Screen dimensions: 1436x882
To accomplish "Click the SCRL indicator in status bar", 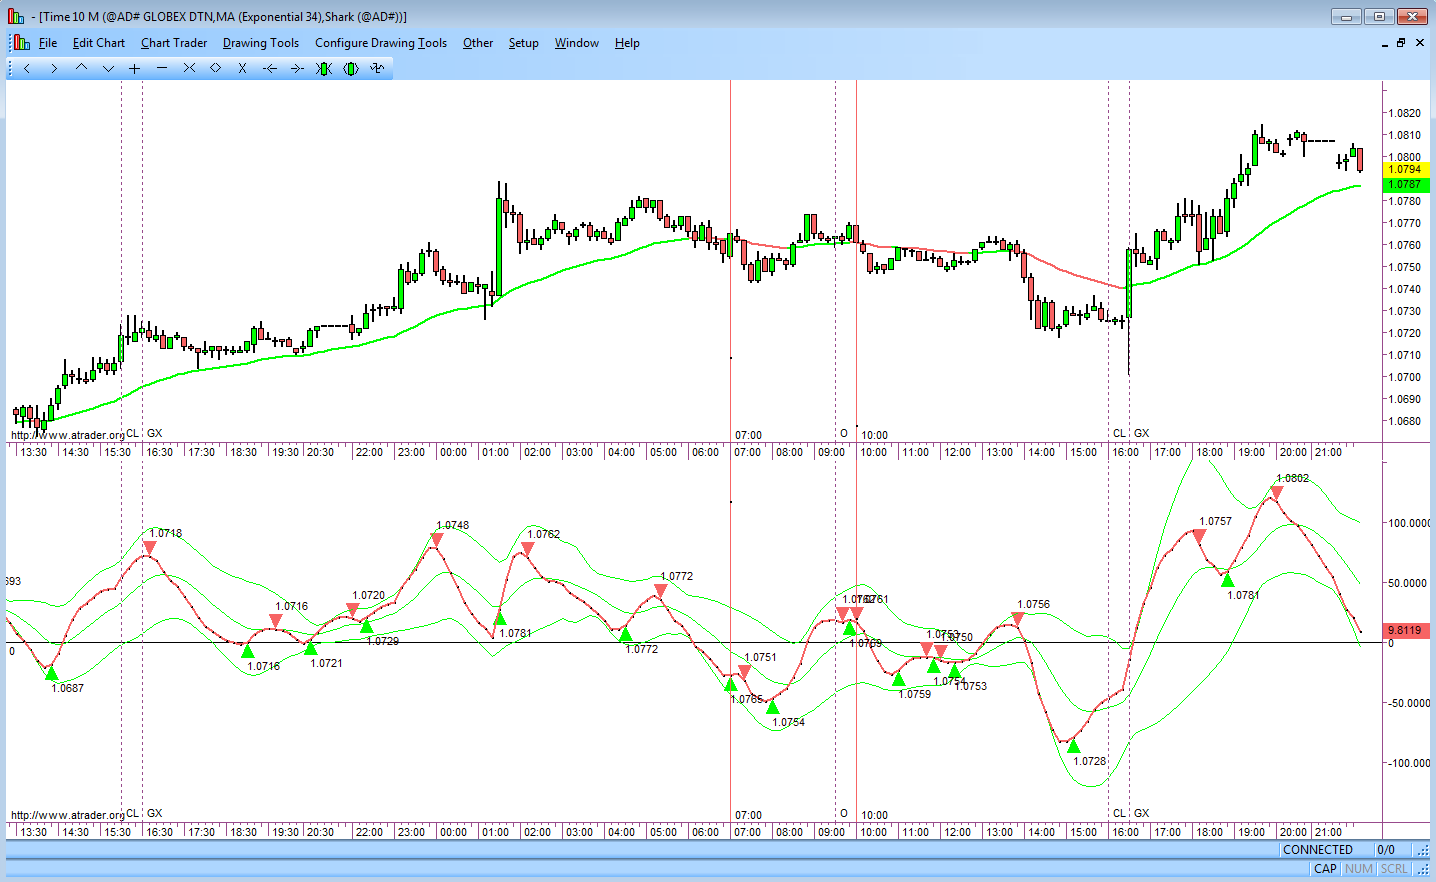I will 1394,869.
